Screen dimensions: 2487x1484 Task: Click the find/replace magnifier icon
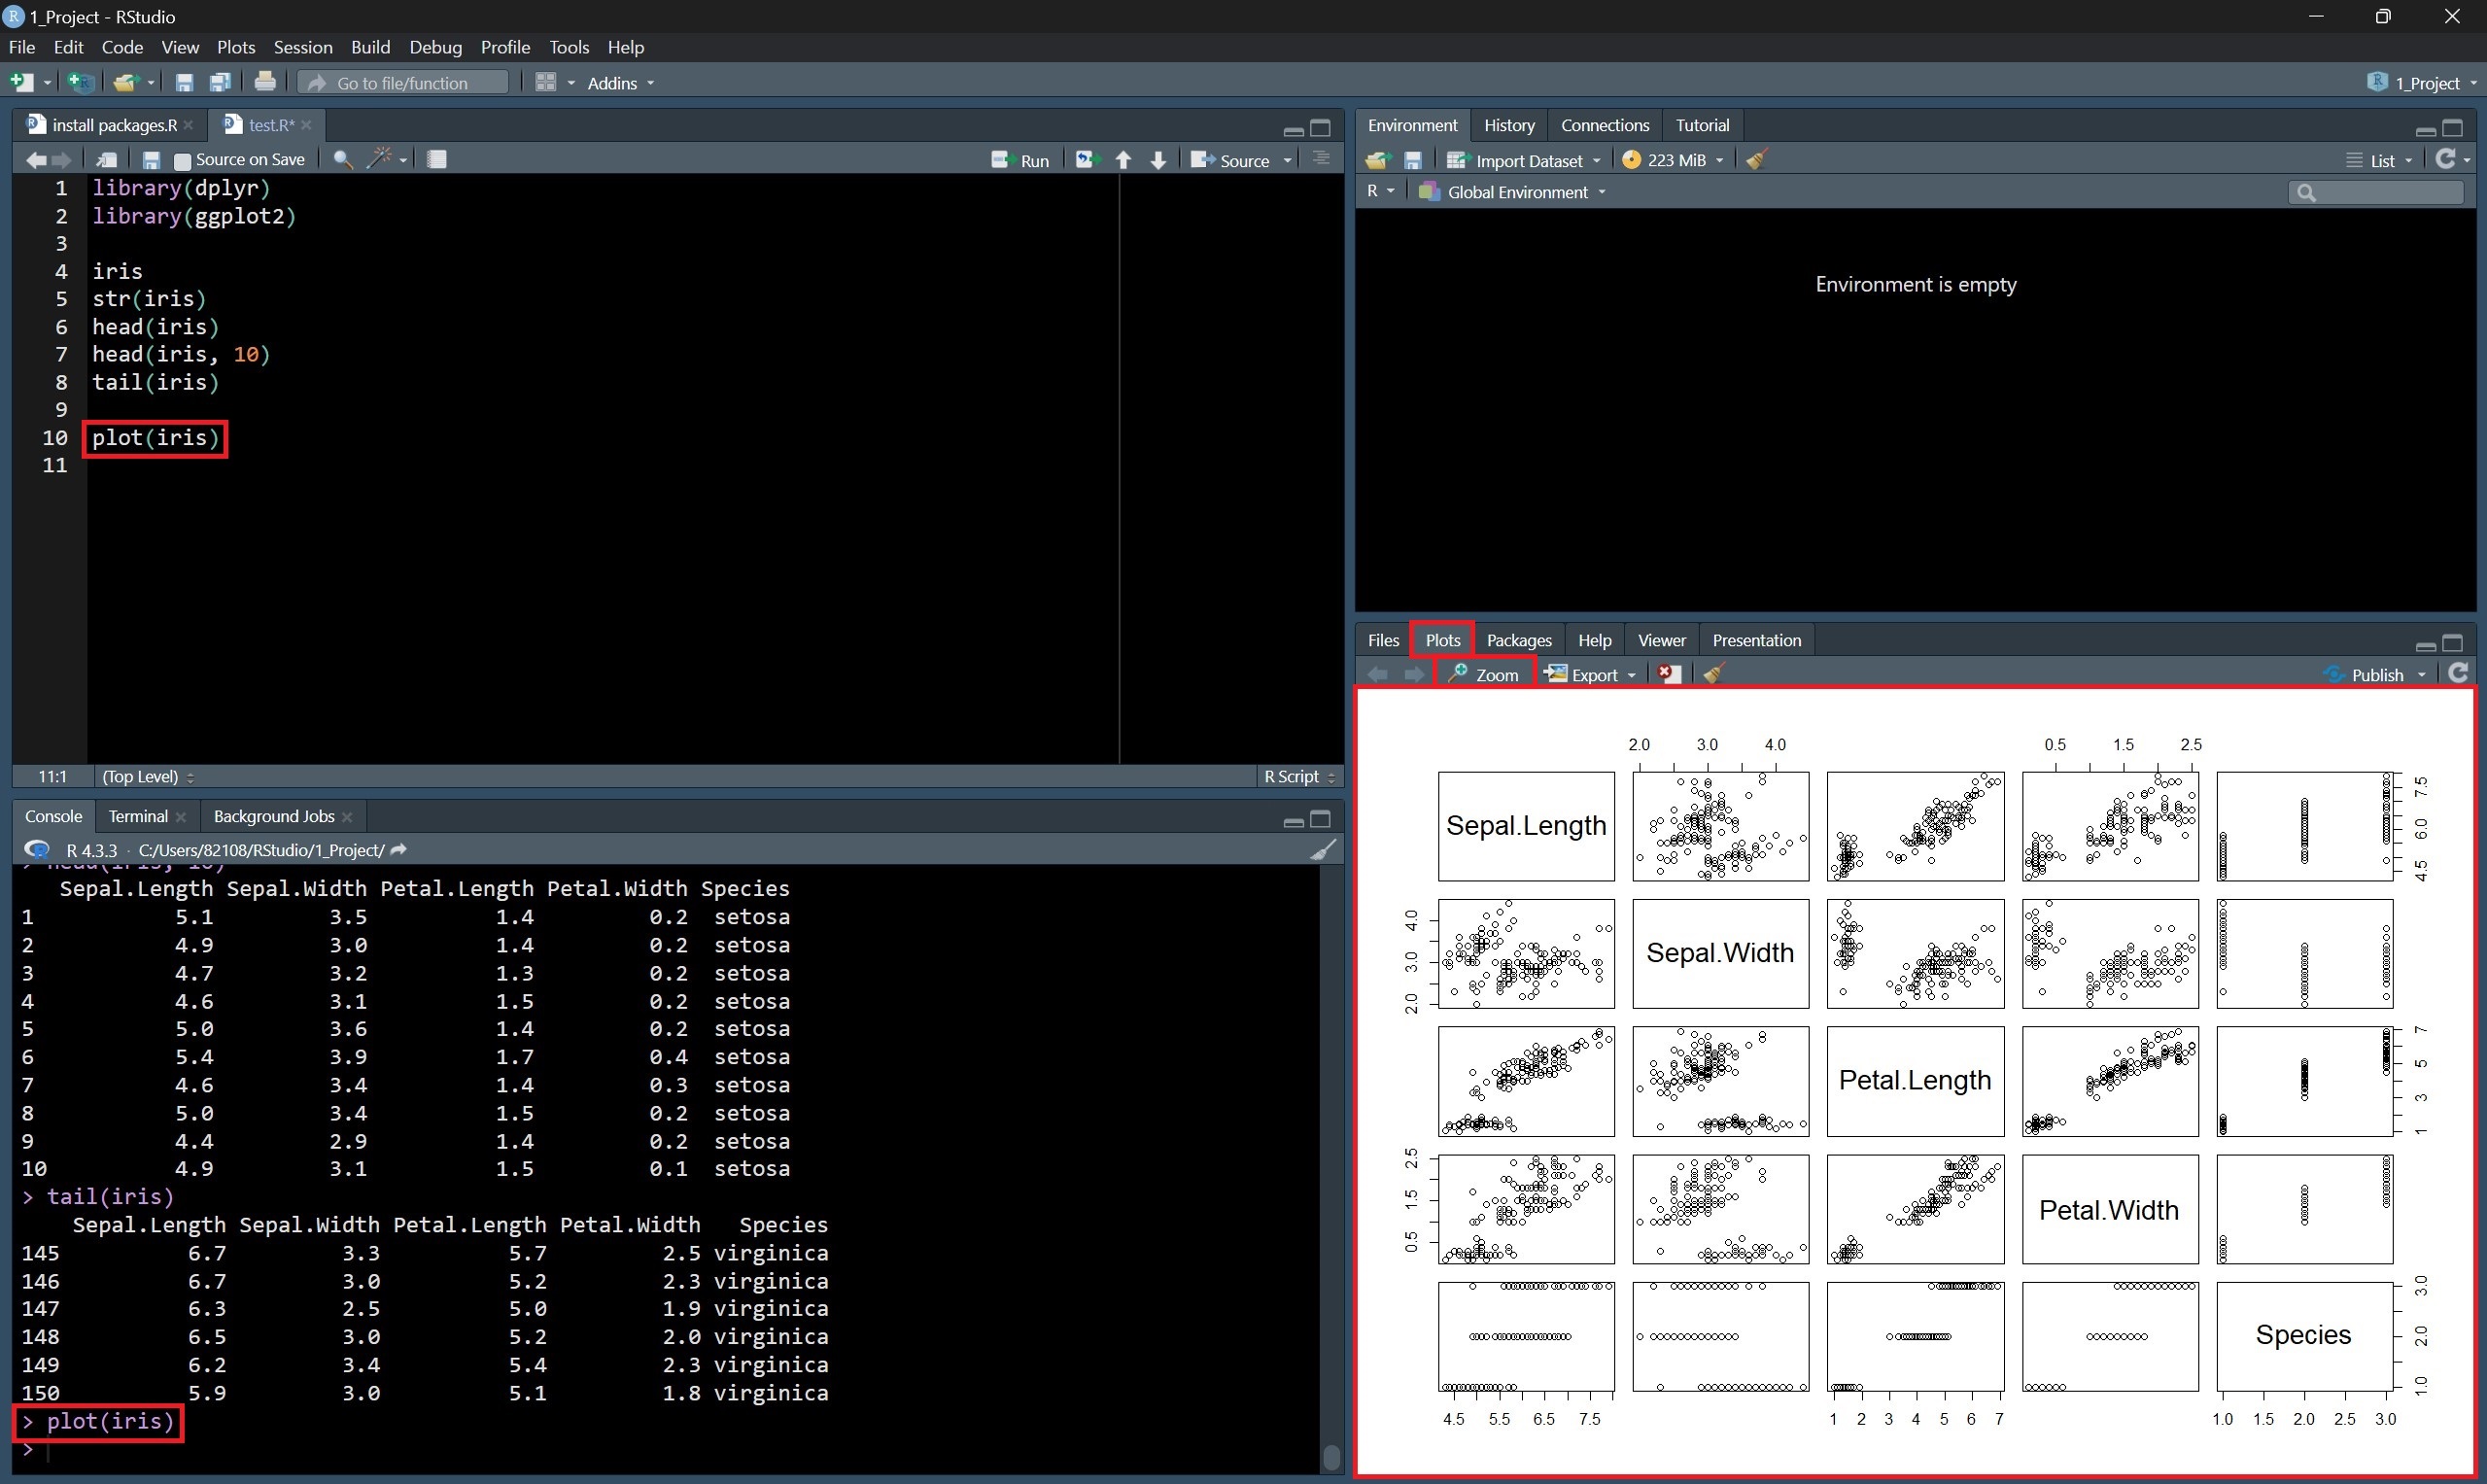tap(342, 160)
